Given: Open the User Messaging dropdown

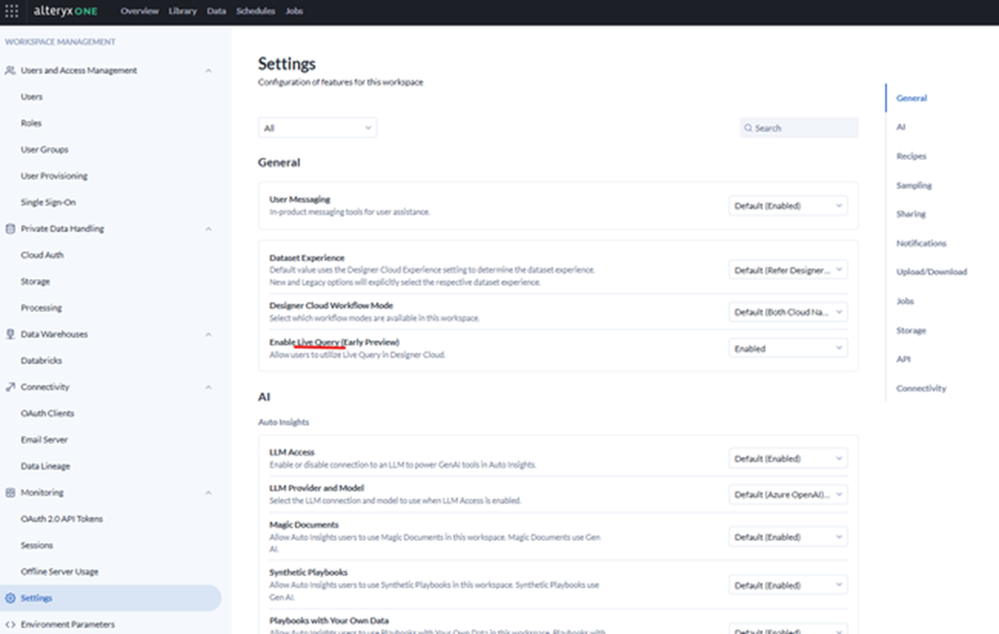Looking at the screenshot, I should click(x=788, y=206).
